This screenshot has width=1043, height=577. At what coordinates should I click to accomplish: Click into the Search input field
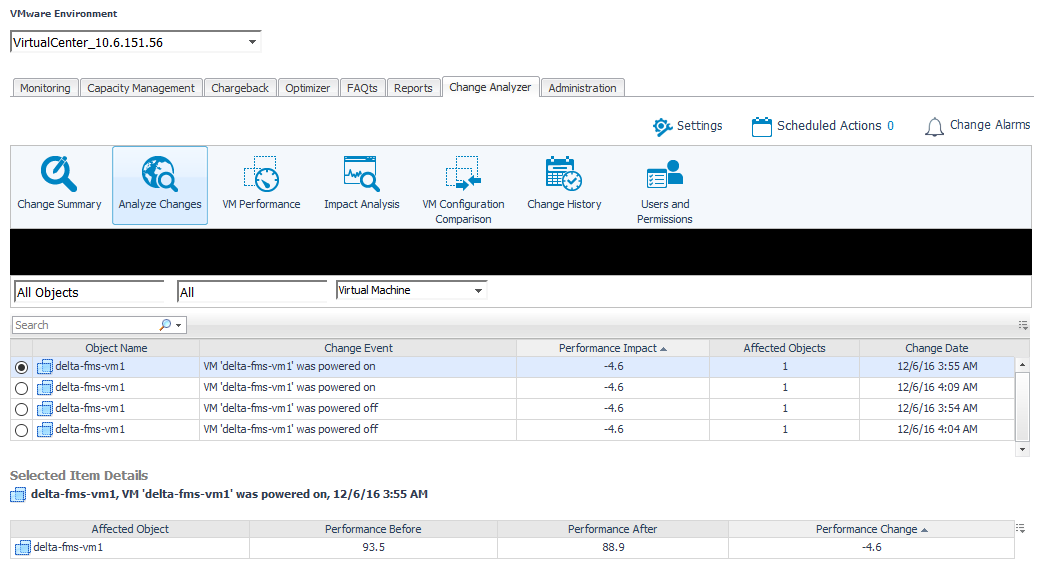pos(85,325)
